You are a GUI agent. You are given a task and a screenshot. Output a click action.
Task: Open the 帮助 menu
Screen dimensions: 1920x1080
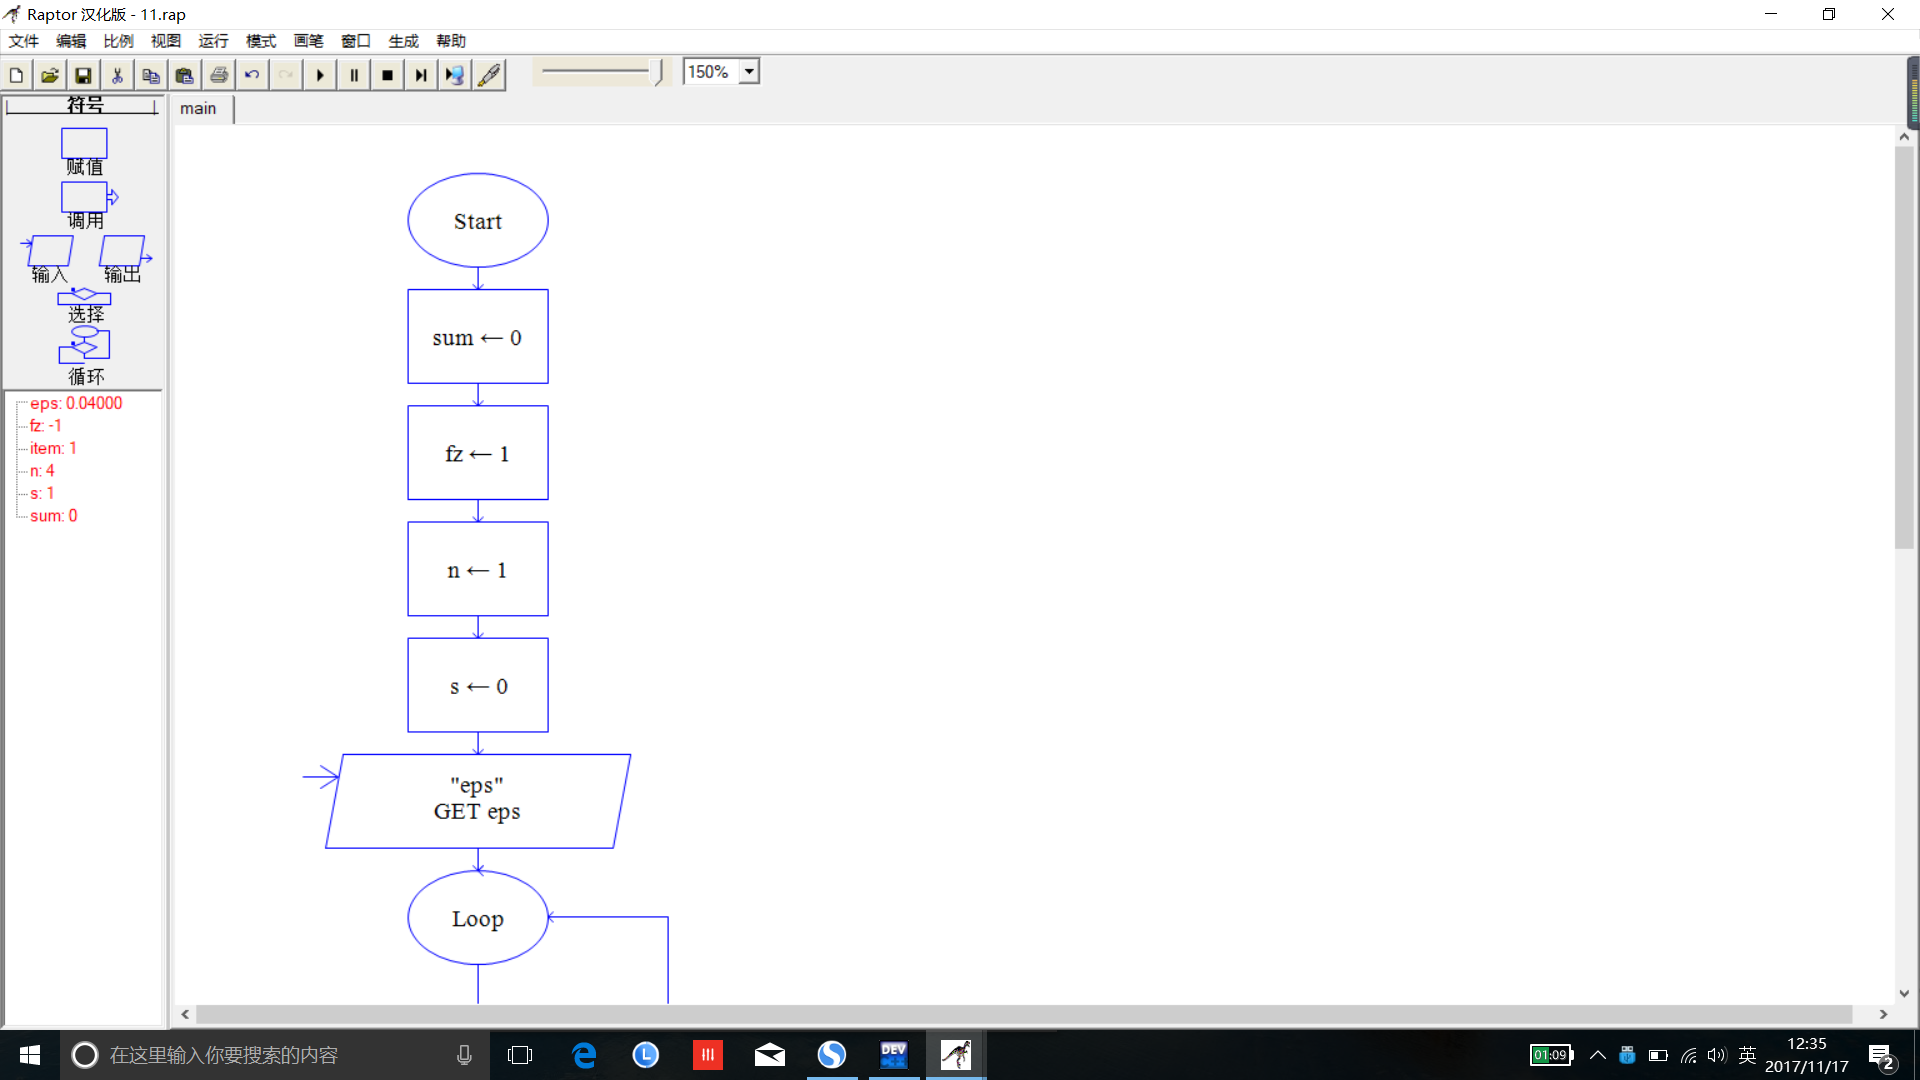451,41
